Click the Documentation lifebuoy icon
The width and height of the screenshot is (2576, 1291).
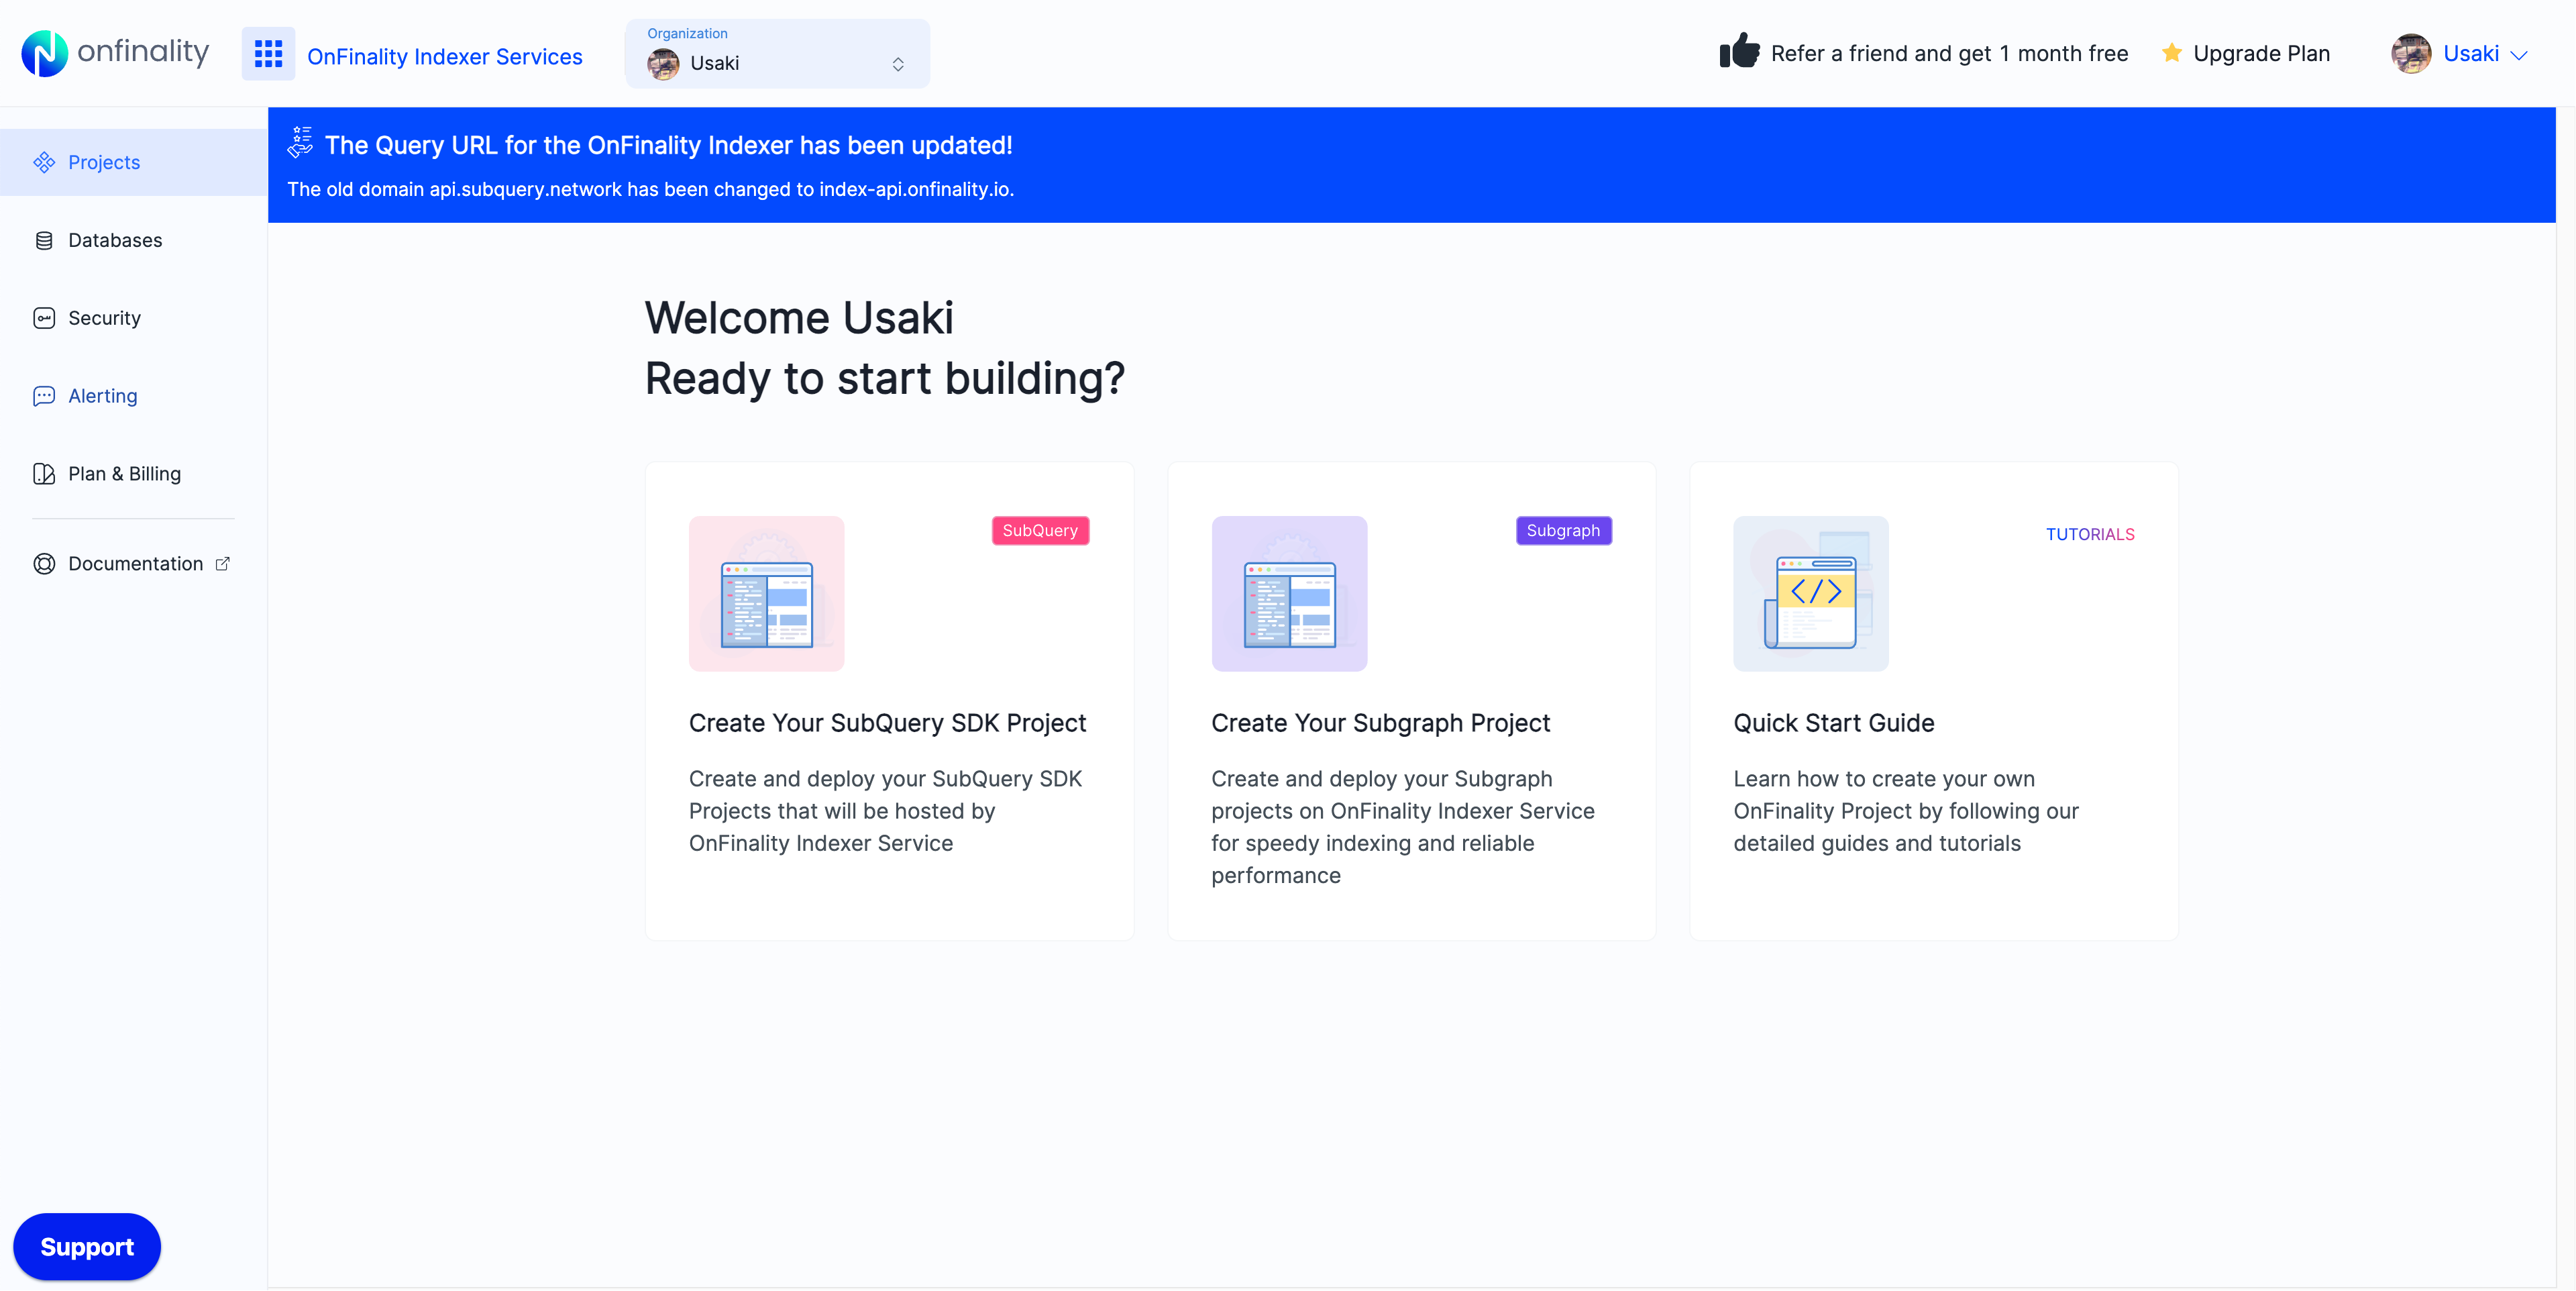coord(44,564)
